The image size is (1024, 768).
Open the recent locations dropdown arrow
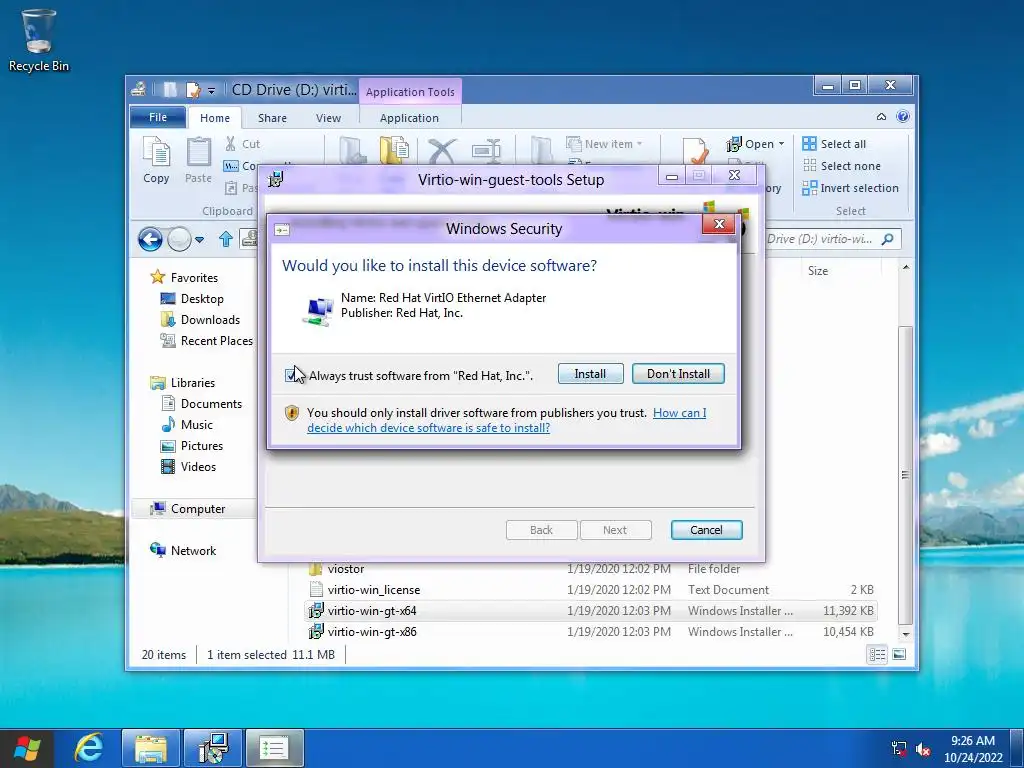[x=200, y=240]
